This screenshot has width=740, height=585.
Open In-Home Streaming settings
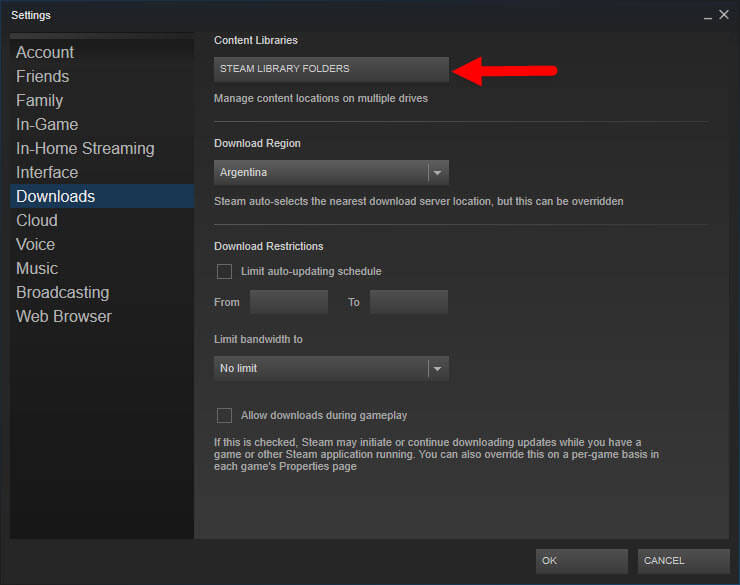pyautogui.click(x=102, y=149)
